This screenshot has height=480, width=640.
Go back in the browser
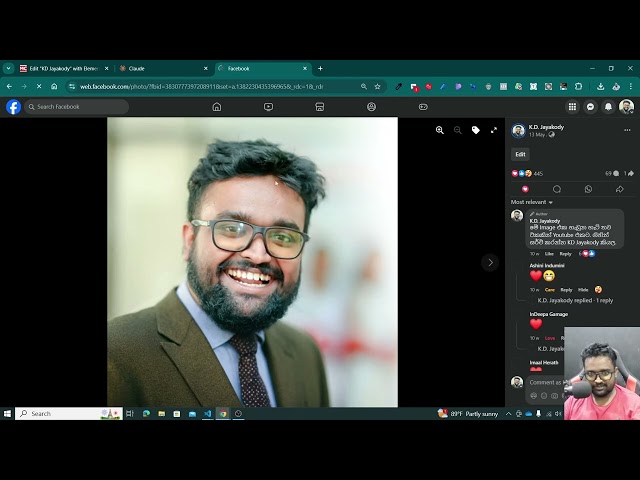click(9, 87)
